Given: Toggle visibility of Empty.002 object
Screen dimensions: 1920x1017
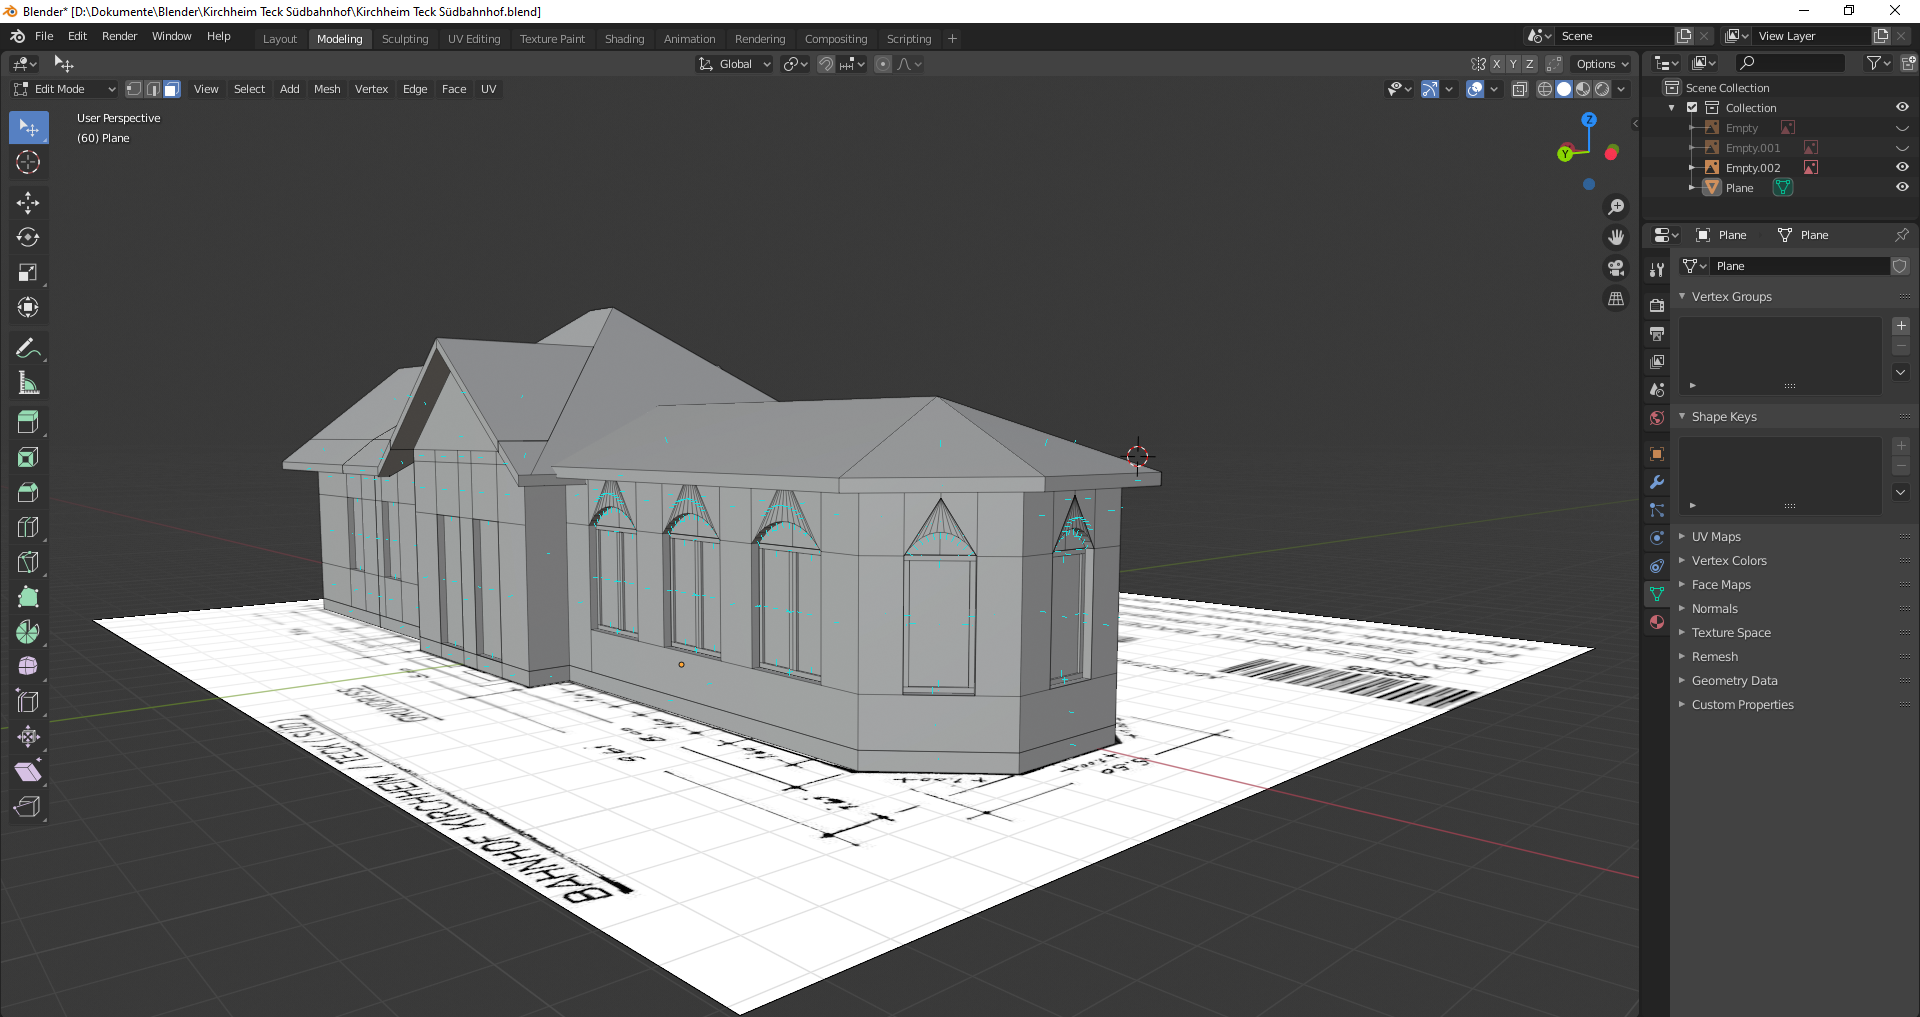Looking at the screenshot, I should coord(1902,168).
